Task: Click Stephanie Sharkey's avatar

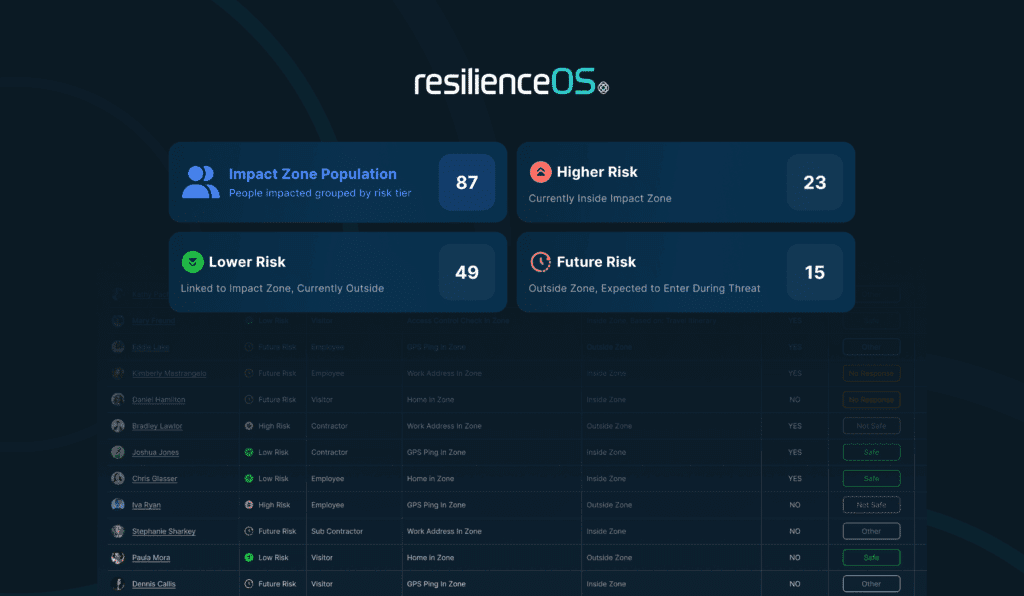Action: (x=118, y=531)
